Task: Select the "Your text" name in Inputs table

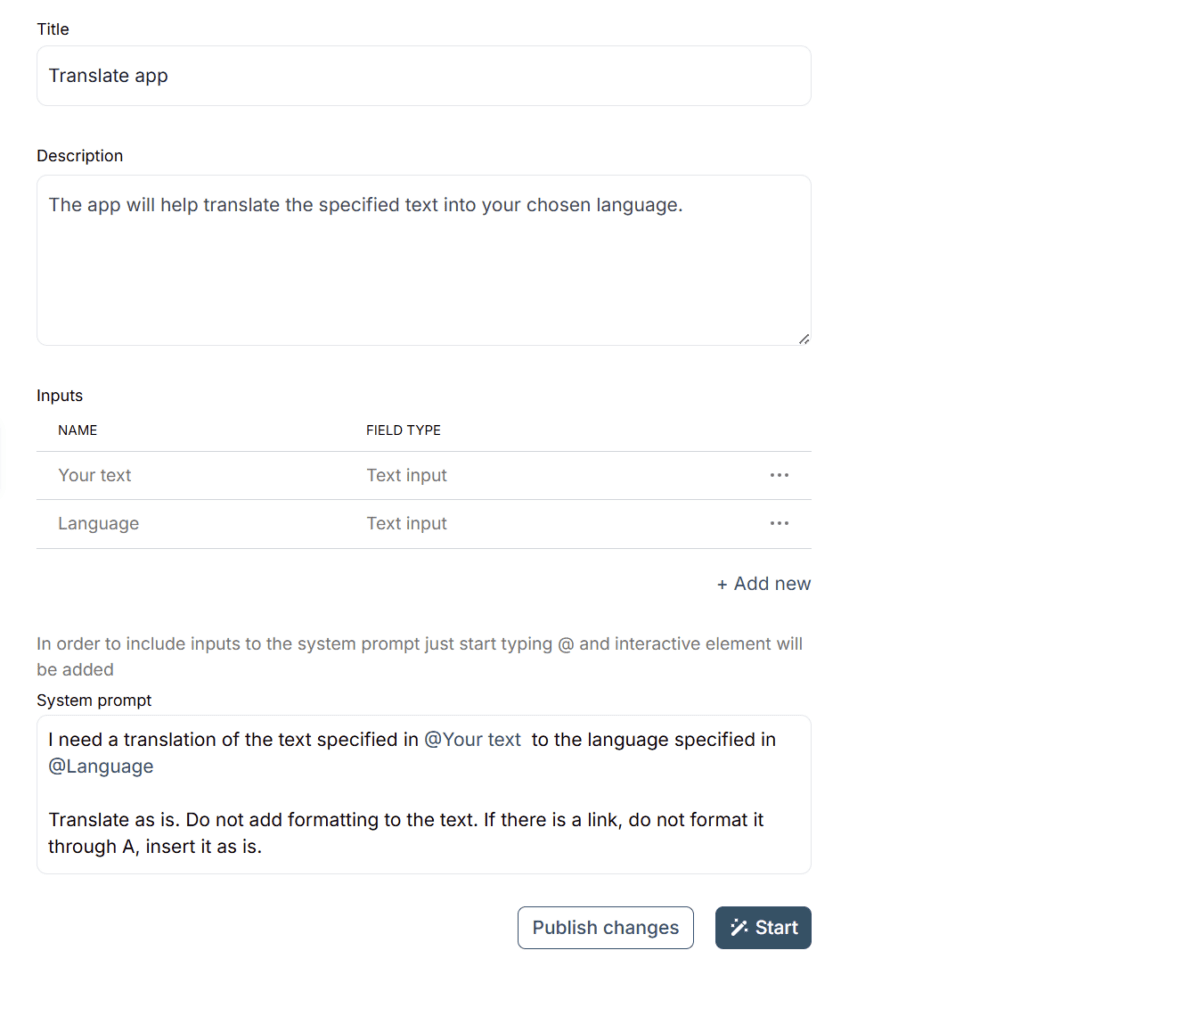Action: pyautogui.click(x=95, y=476)
